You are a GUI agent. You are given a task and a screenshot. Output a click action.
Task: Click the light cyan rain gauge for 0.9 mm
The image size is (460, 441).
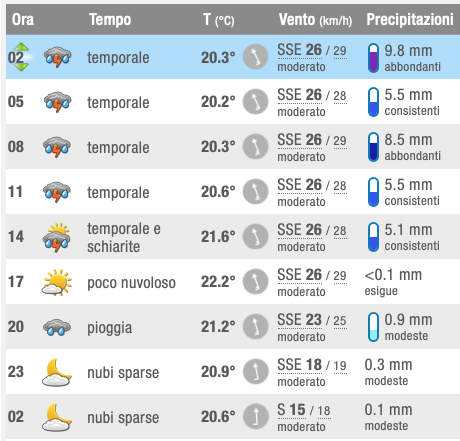pyautogui.click(x=373, y=327)
